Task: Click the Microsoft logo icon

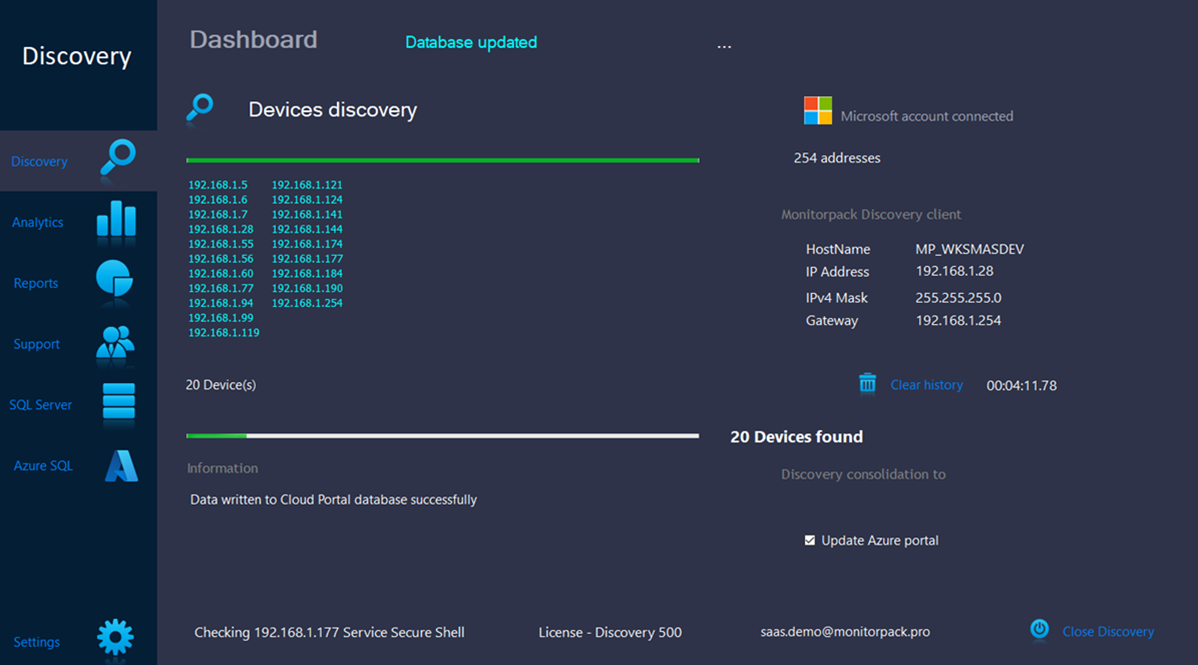Action: click(x=817, y=111)
